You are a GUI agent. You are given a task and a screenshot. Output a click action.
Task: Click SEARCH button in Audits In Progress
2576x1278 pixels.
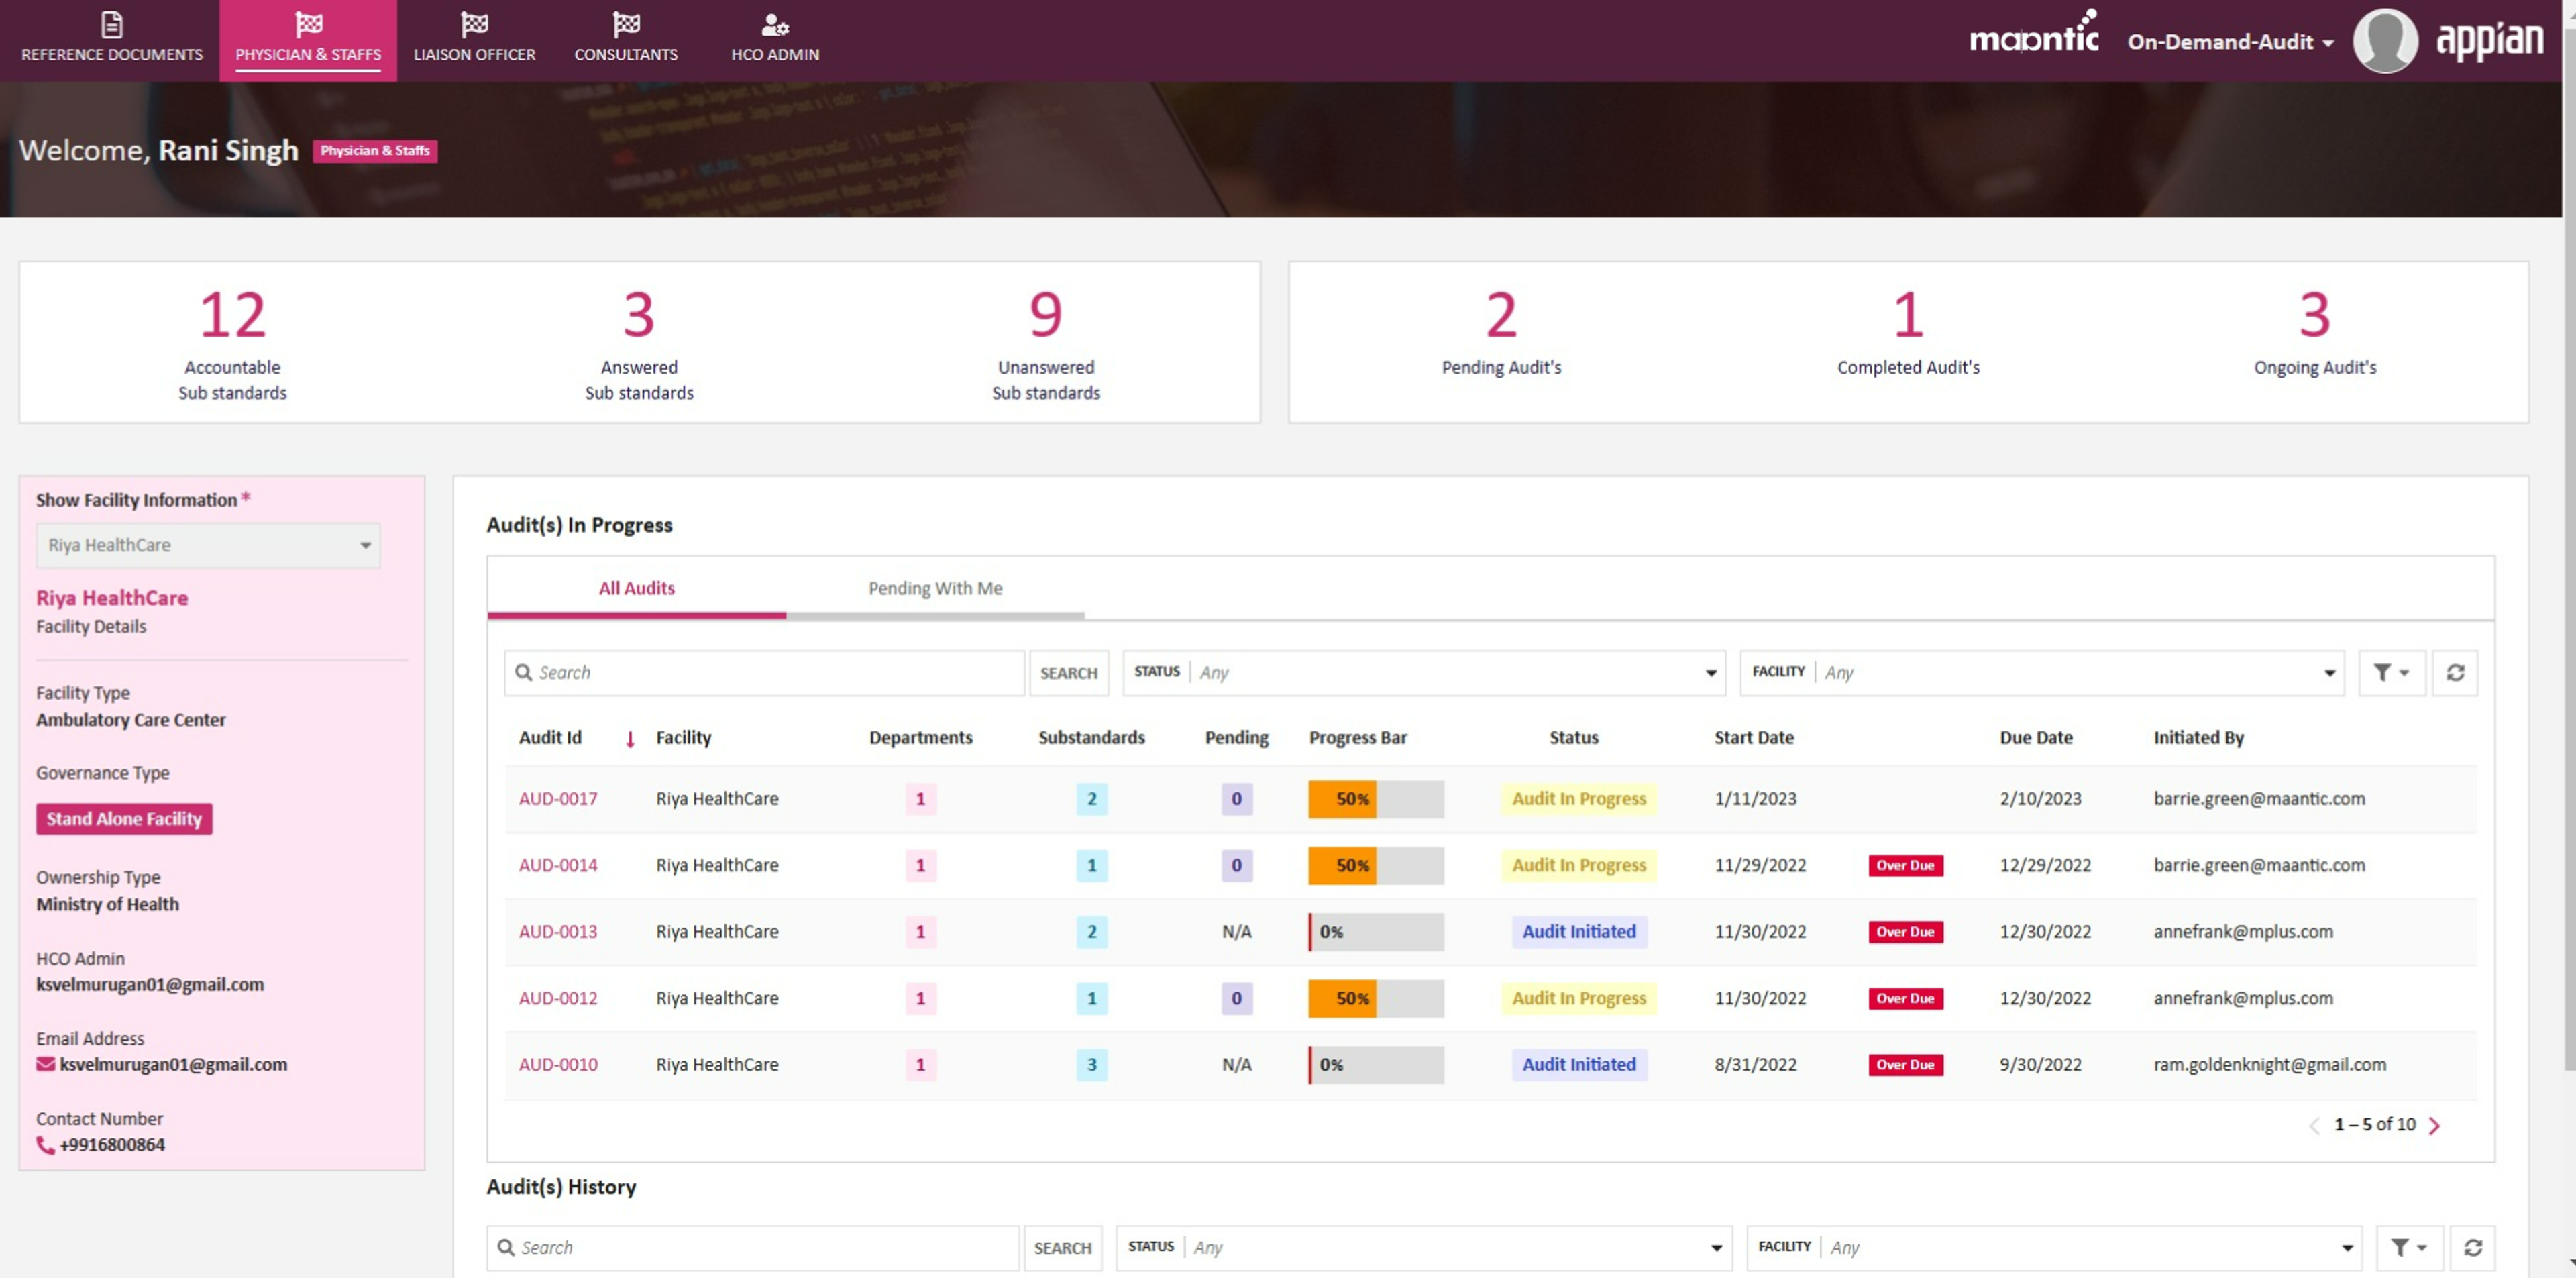[1068, 672]
